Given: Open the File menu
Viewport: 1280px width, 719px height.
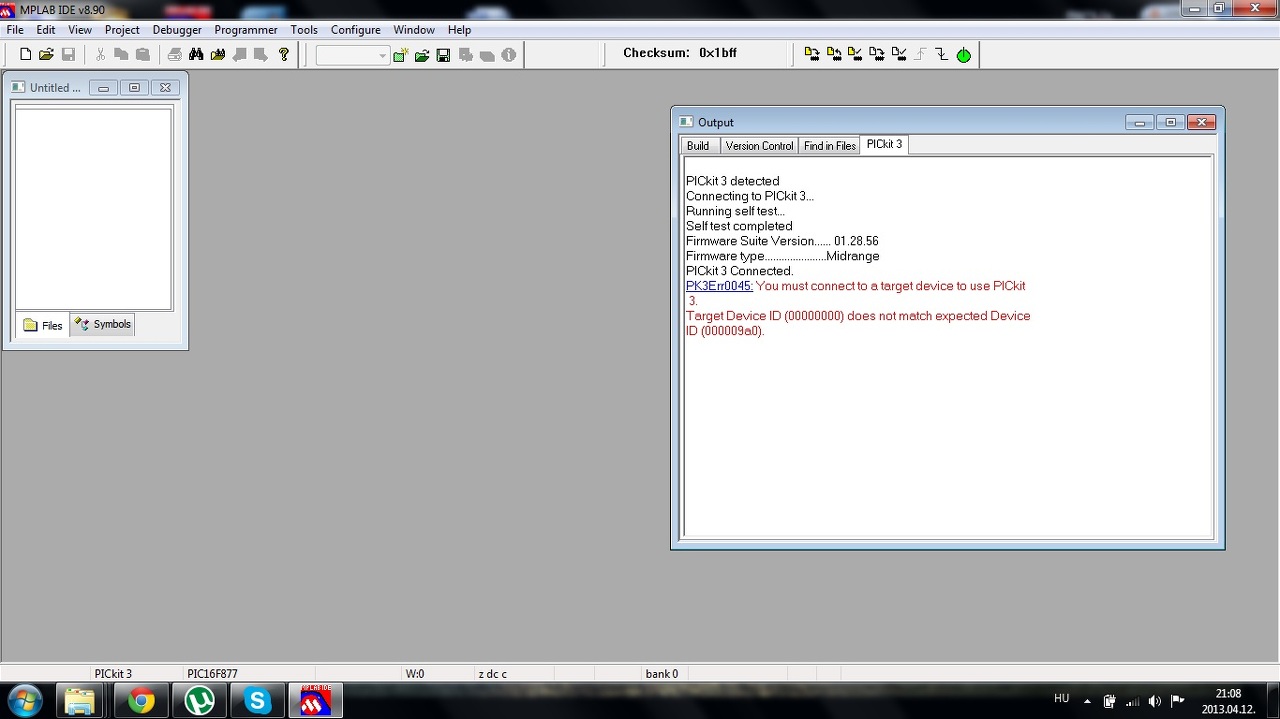Looking at the screenshot, I should point(15,30).
